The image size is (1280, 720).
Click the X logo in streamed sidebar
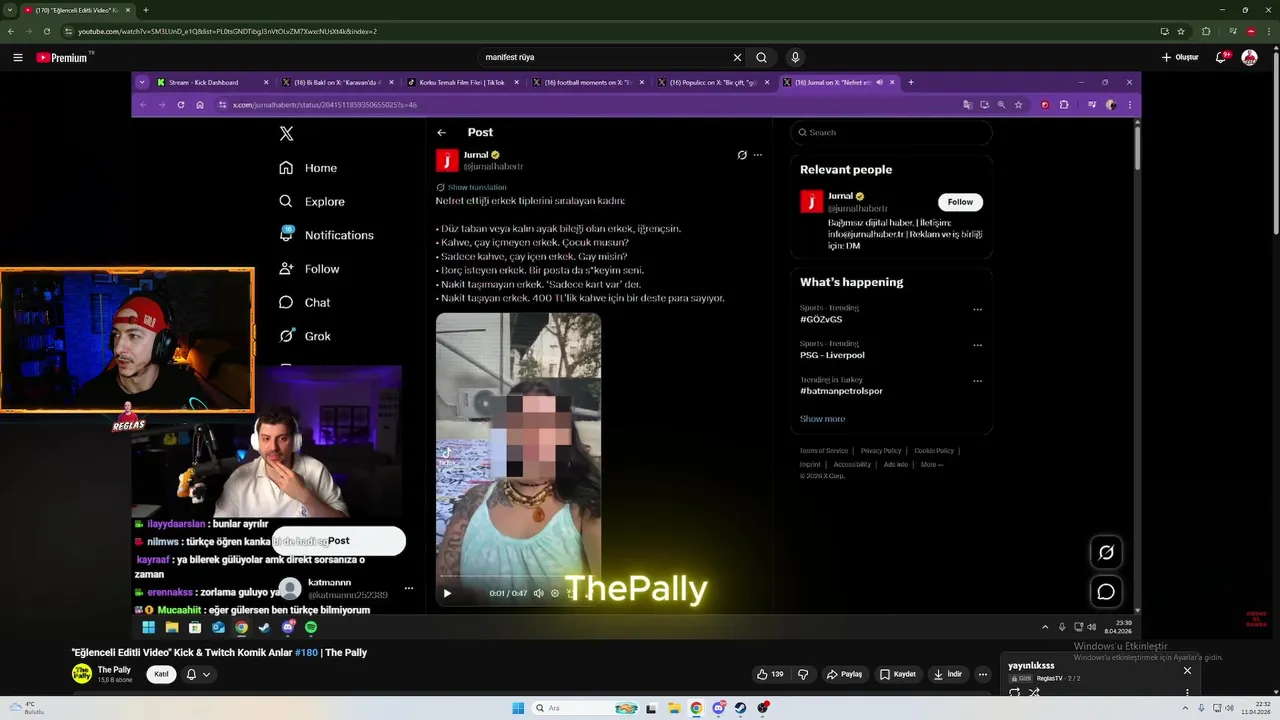(x=286, y=133)
